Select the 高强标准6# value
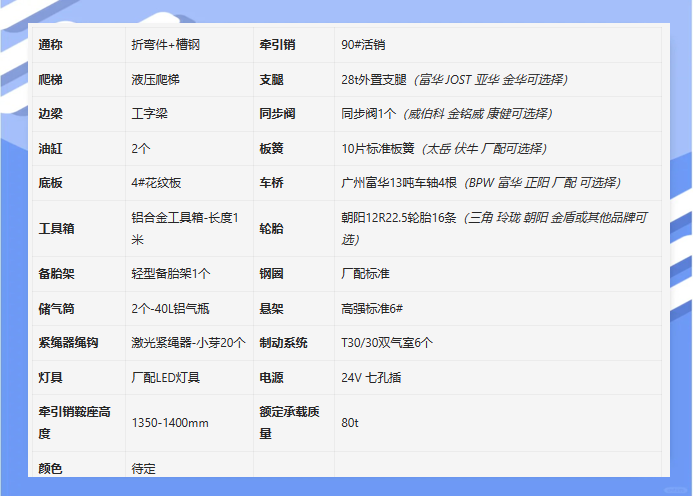693x496 pixels. [x=372, y=309]
